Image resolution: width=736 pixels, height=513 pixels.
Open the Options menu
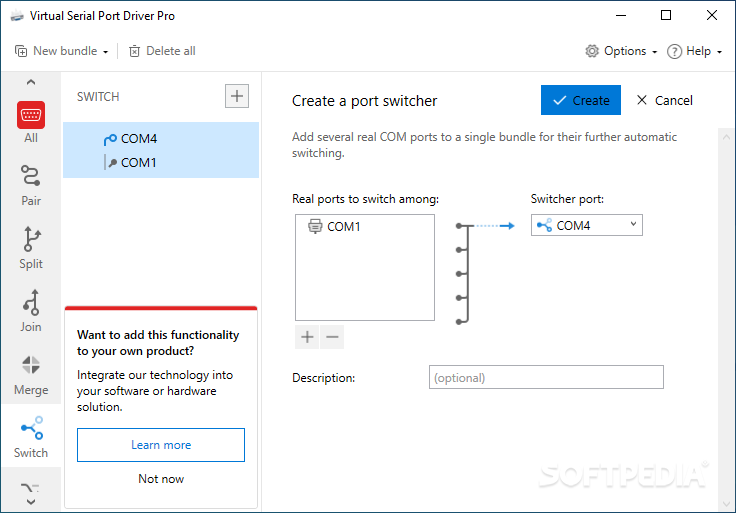click(621, 51)
